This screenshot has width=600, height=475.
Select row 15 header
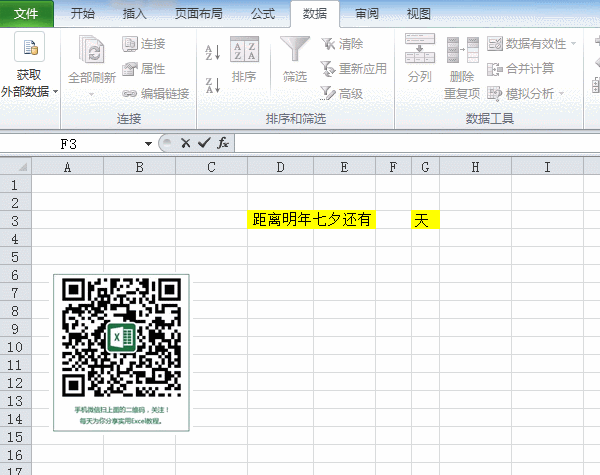tap(15, 437)
